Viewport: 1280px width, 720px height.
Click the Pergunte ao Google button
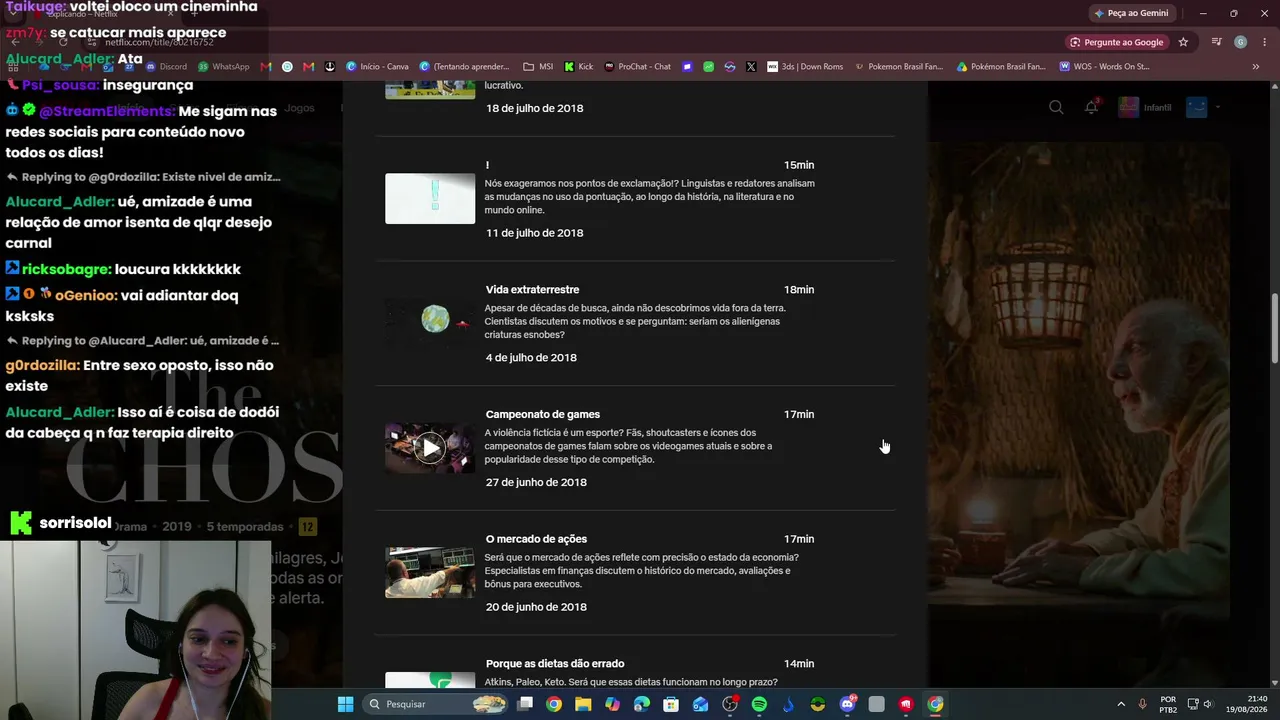pyautogui.click(x=1116, y=42)
